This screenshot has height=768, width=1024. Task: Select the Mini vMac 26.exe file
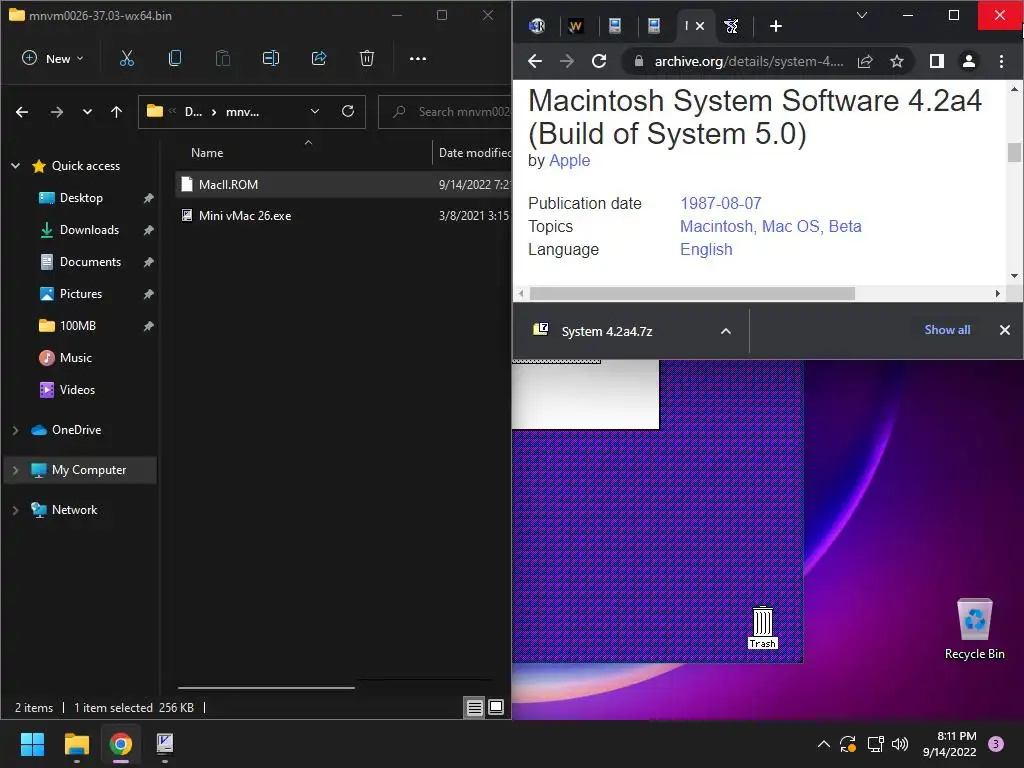344,216
